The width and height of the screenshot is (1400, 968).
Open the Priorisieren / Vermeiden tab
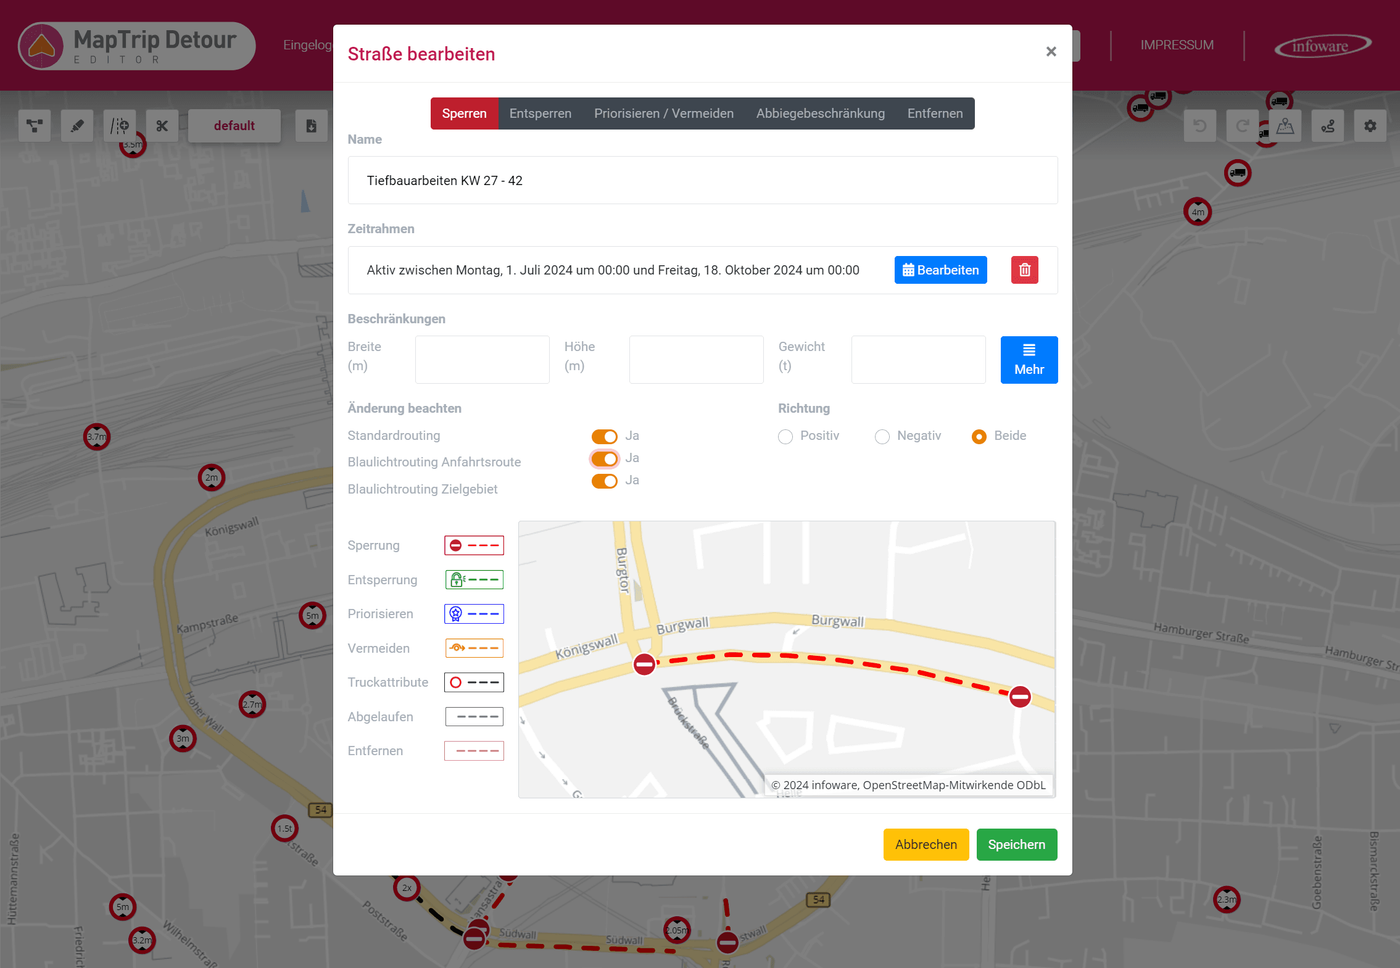[664, 114]
